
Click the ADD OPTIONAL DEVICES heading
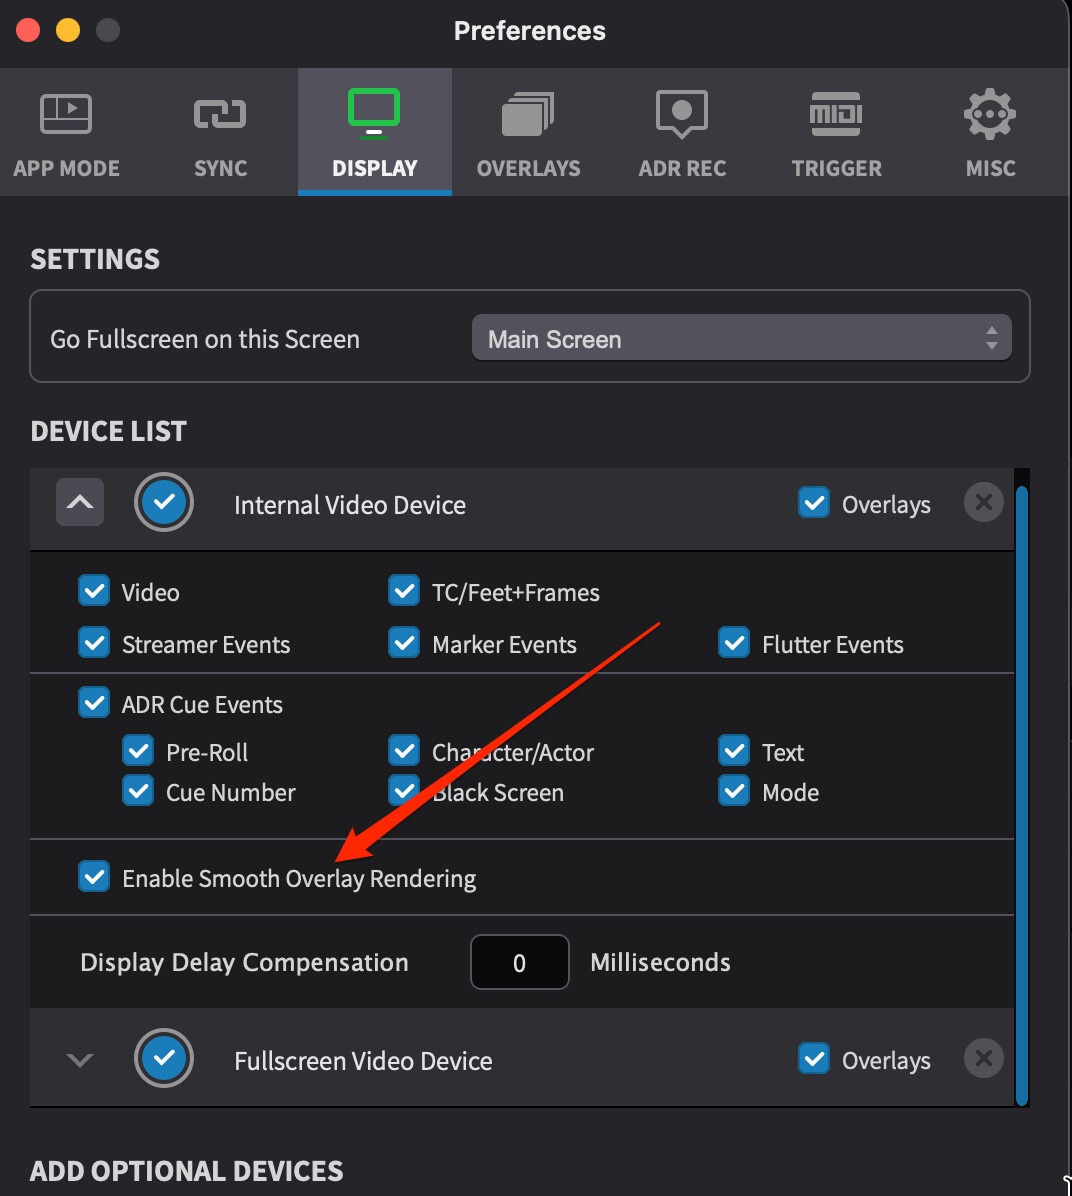click(x=187, y=1171)
